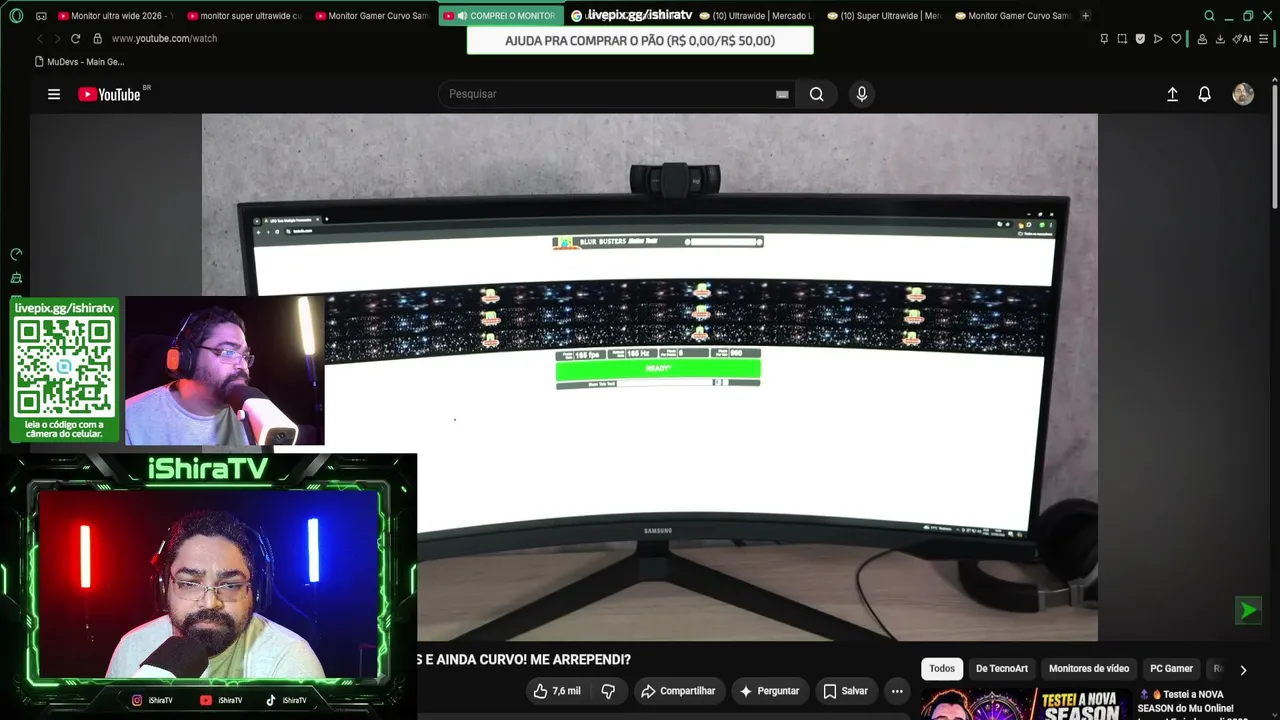
Task: Switch to 'Monitor ultra wide 2026' tab
Action: (115, 16)
